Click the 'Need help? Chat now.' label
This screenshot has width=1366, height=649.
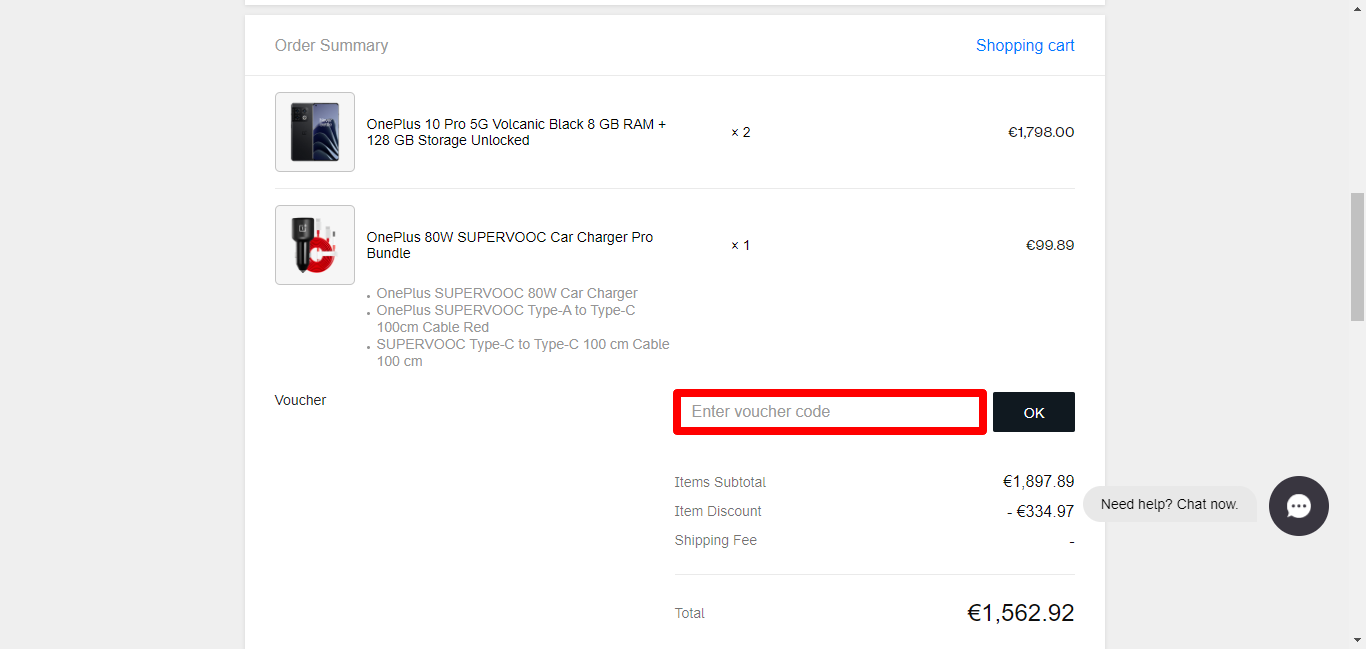pyautogui.click(x=1169, y=504)
